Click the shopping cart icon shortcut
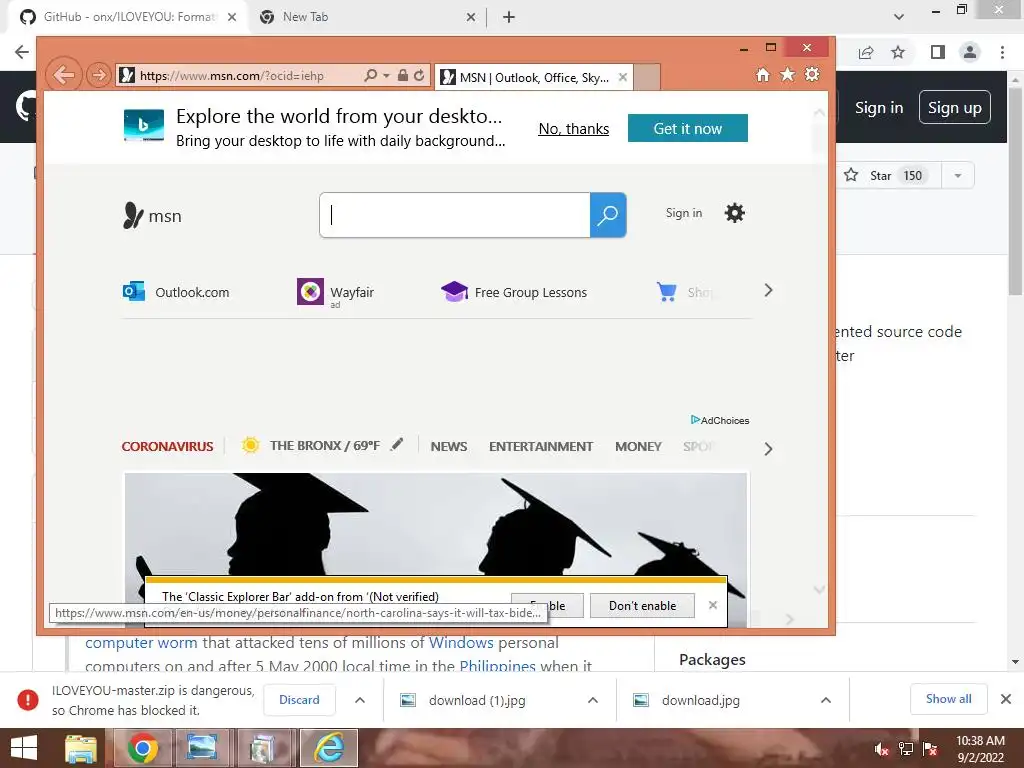 (x=667, y=292)
